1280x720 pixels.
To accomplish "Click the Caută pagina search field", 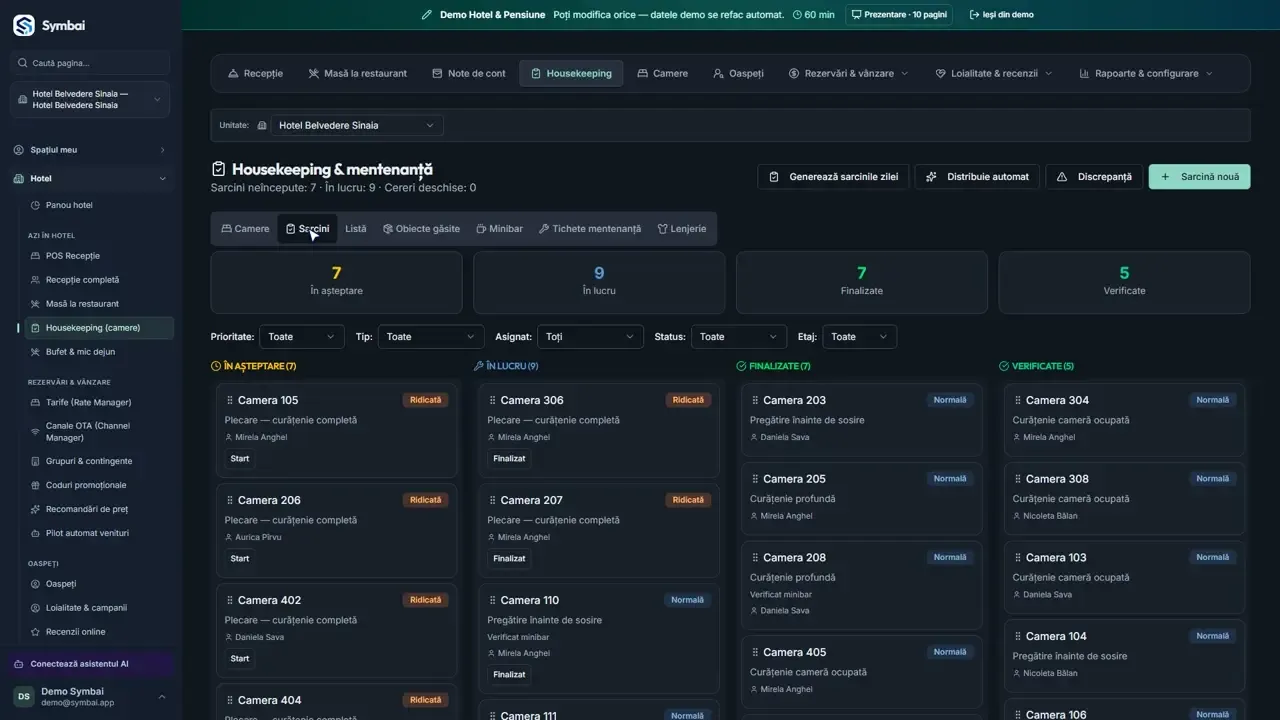I will point(90,63).
